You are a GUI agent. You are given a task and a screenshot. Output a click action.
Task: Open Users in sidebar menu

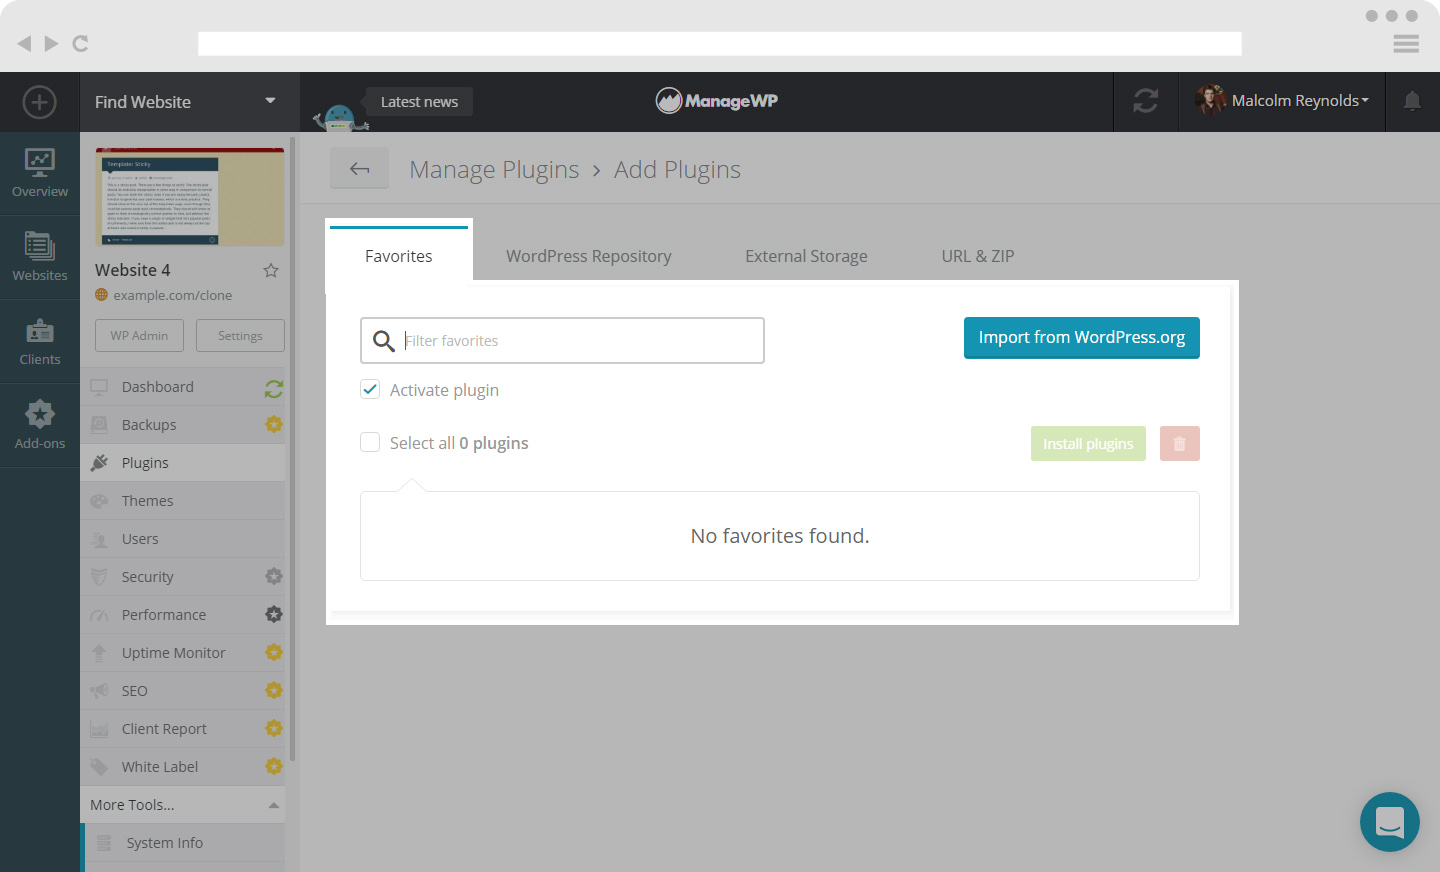pyautogui.click(x=183, y=539)
